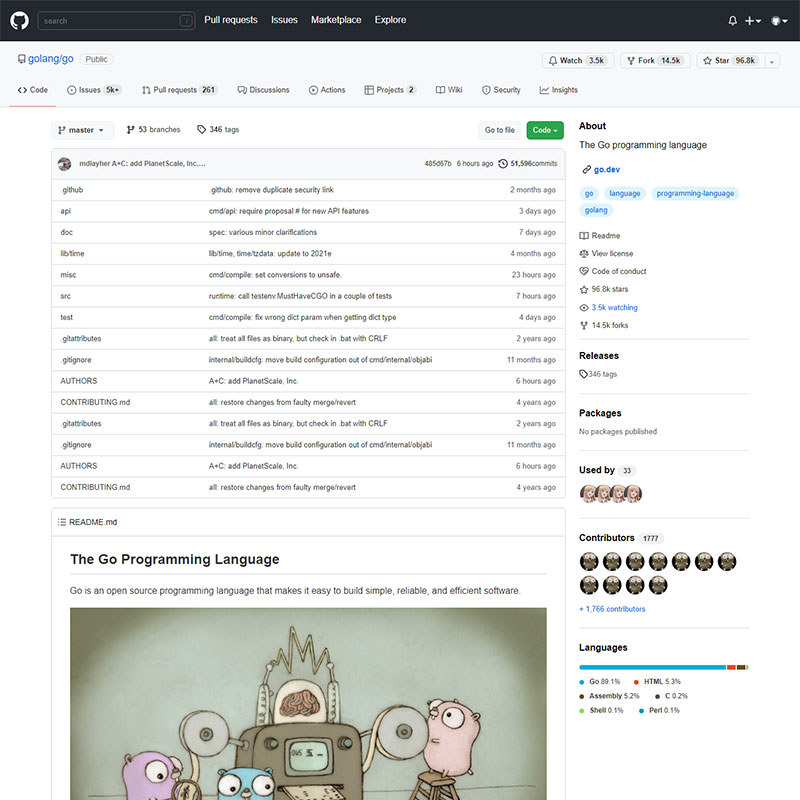Open Marketplace in top navigation
800x800 pixels.
click(336, 20)
